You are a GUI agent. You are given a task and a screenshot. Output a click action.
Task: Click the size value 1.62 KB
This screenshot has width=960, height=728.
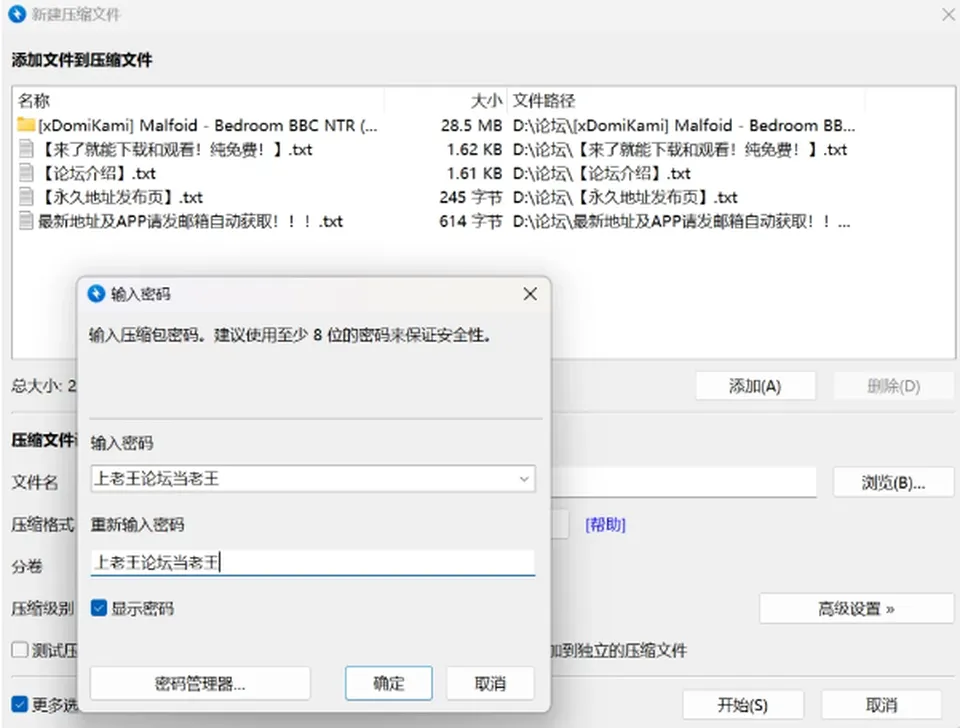pyautogui.click(x=474, y=149)
